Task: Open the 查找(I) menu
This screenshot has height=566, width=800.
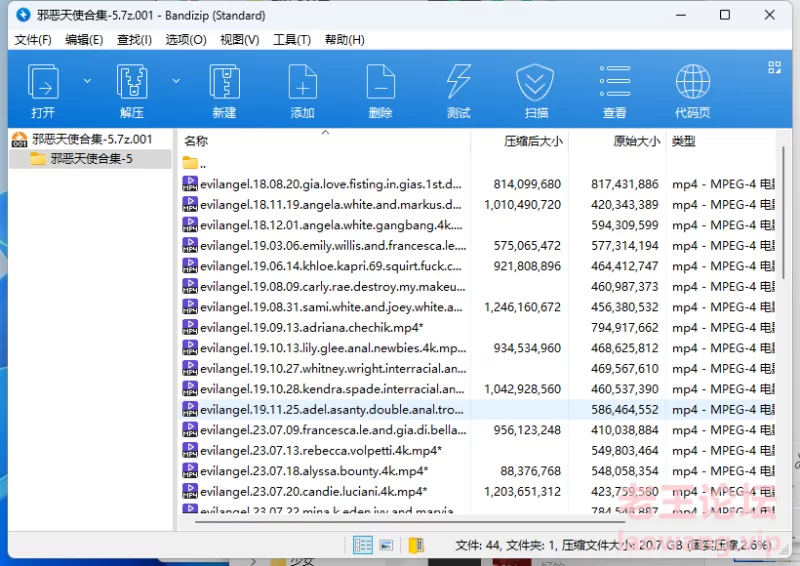Action: [134, 40]
